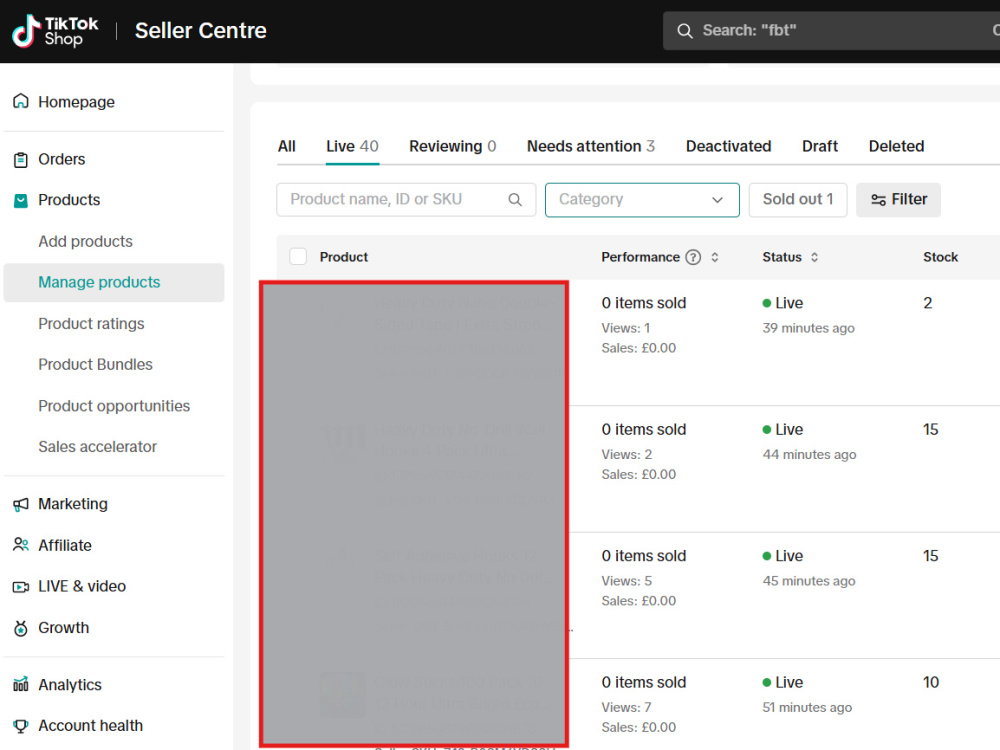
Task: Switch to the Live 40 tab
Action: [x=353, y=146]
